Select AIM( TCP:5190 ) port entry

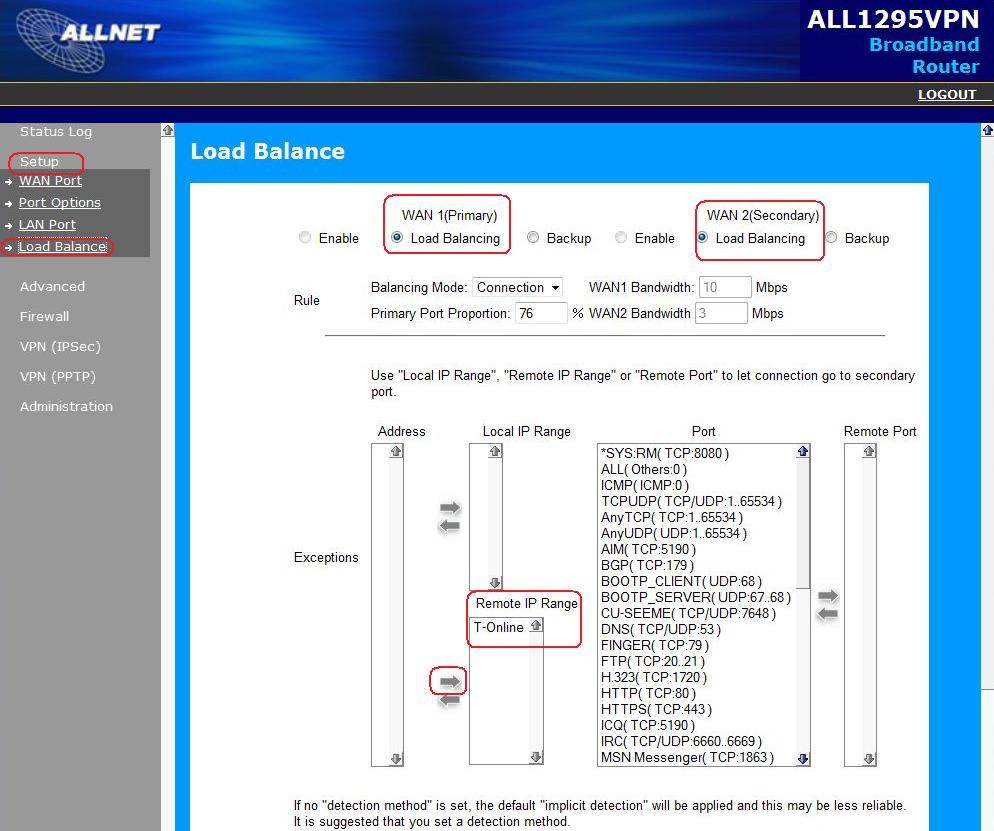point(649,549)
